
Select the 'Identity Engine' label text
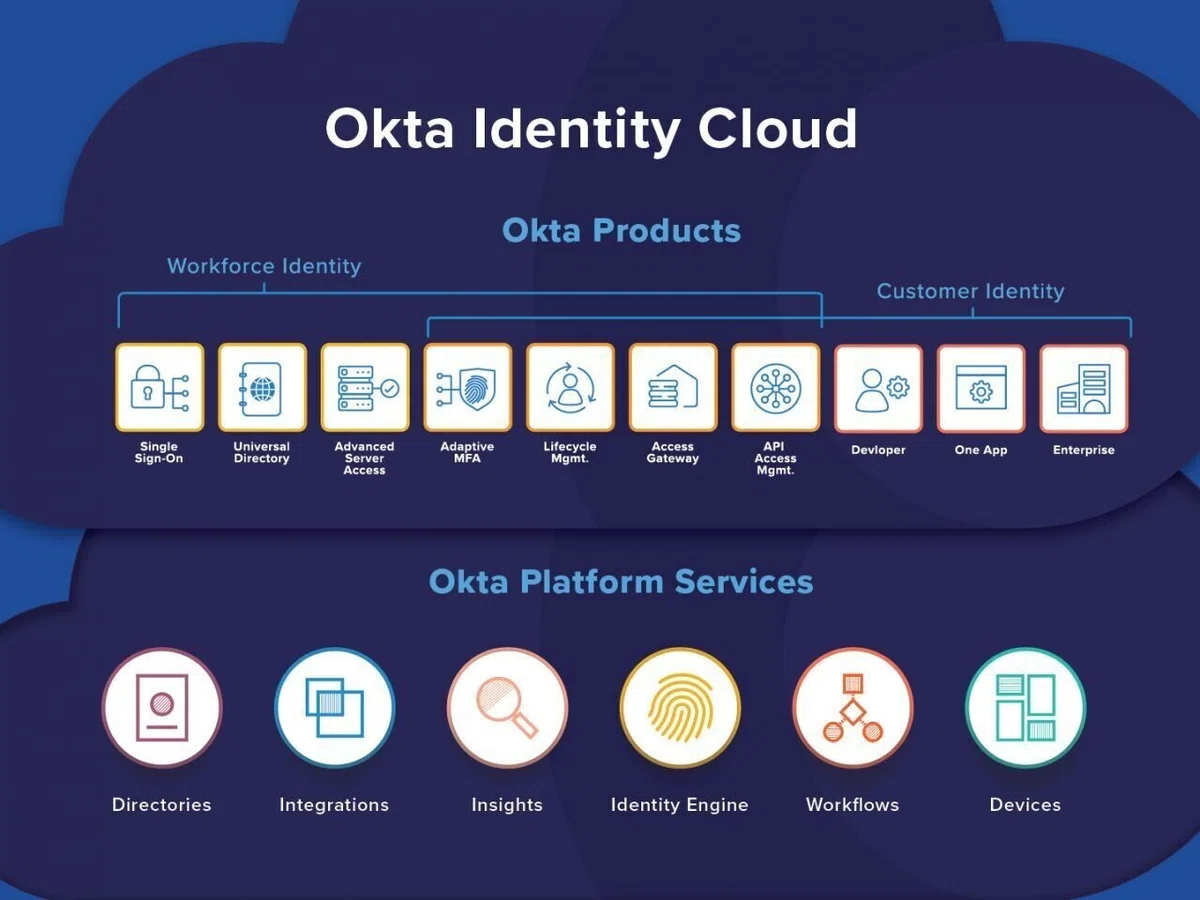point(680,805)
